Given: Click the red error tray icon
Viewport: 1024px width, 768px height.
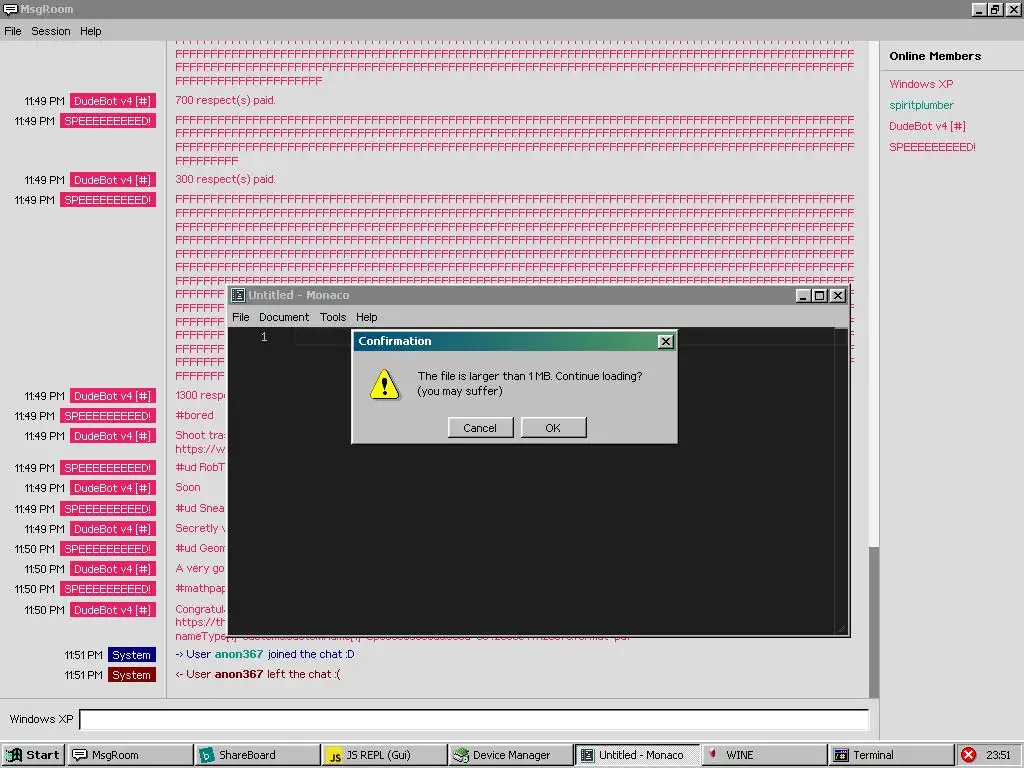Looking at the screenshot, I should [968, 755].
